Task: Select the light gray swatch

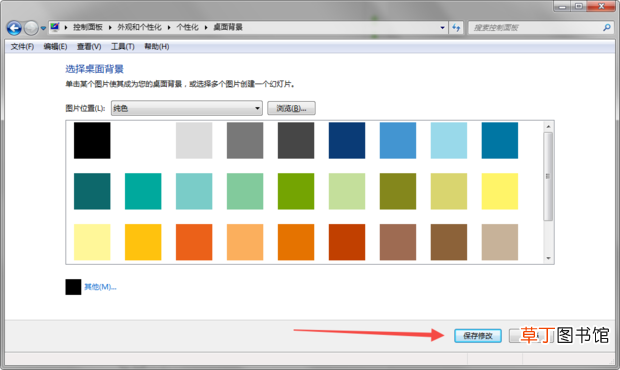Action: pyautogui.click(x=194, y=140)
